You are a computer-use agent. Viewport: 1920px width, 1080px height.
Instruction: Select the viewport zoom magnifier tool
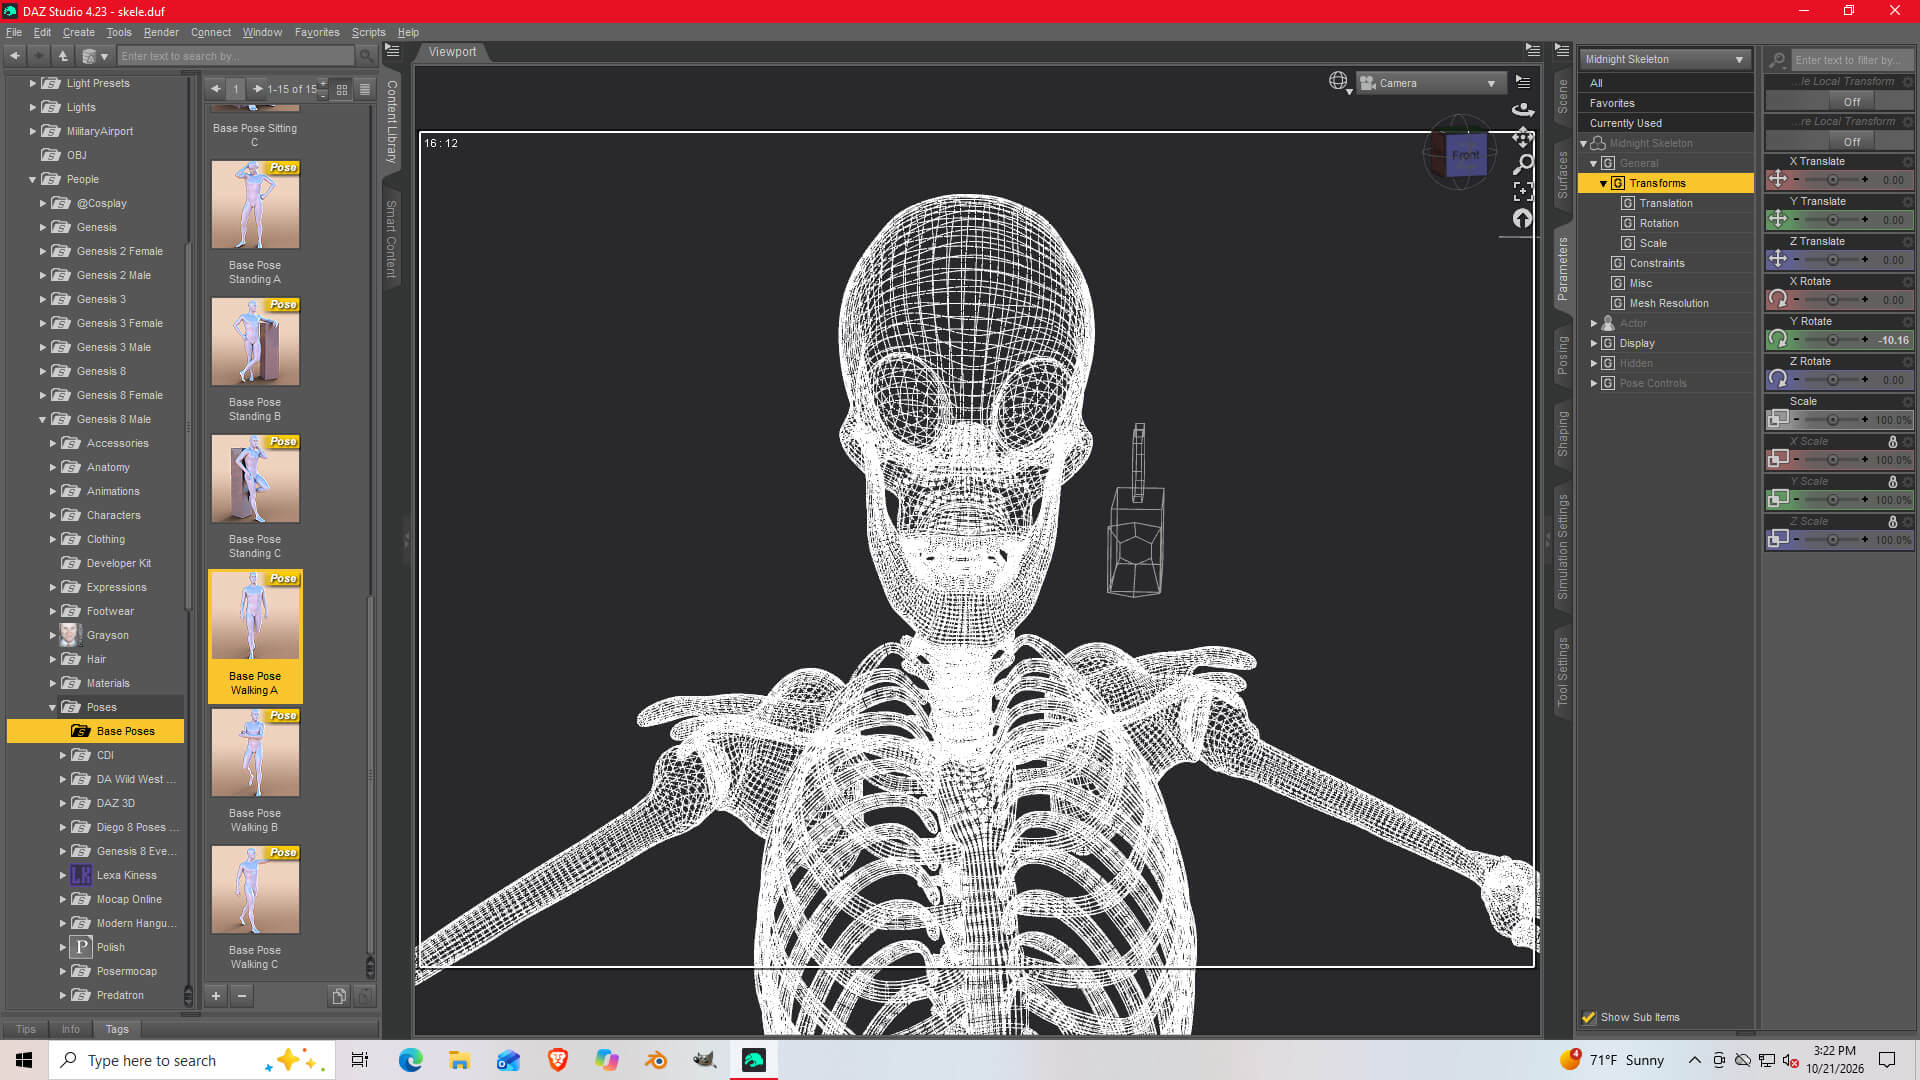click(1522, 164)
